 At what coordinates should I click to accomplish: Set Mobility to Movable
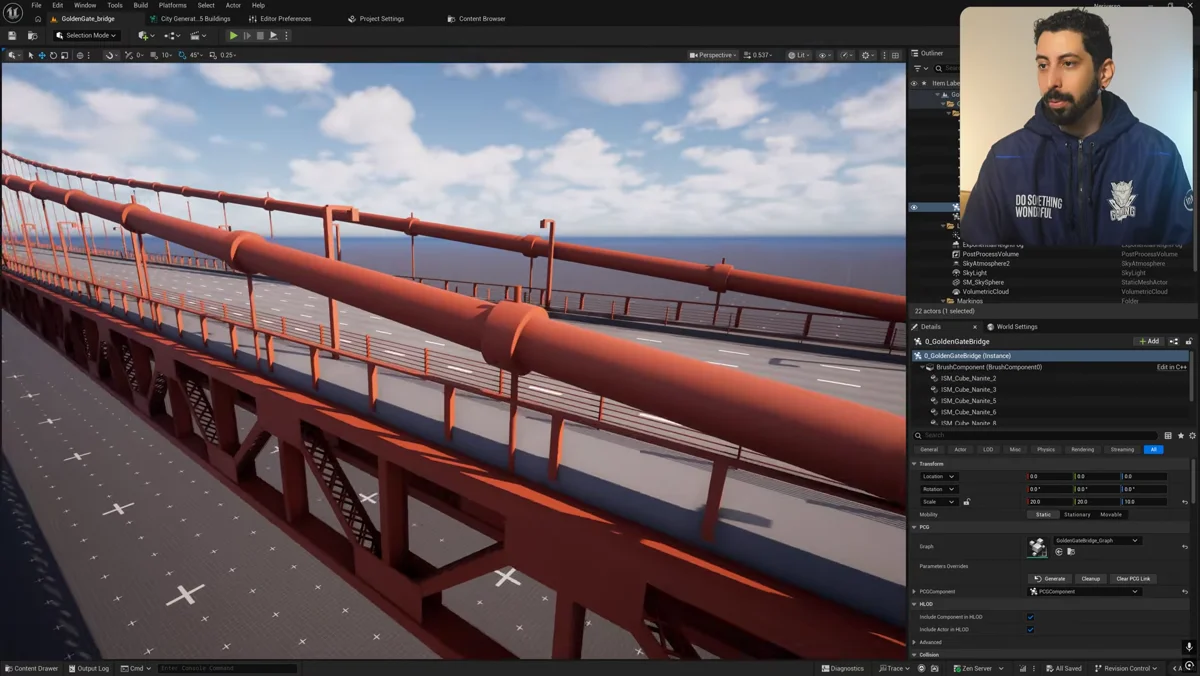pyautogui.click(x=1111, y=515)
